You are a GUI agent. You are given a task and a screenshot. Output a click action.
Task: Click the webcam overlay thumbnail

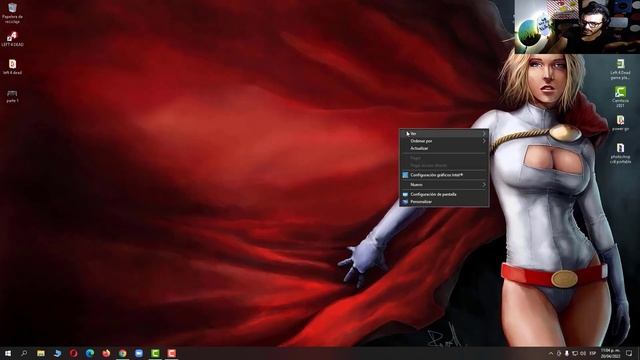(577, 27)
